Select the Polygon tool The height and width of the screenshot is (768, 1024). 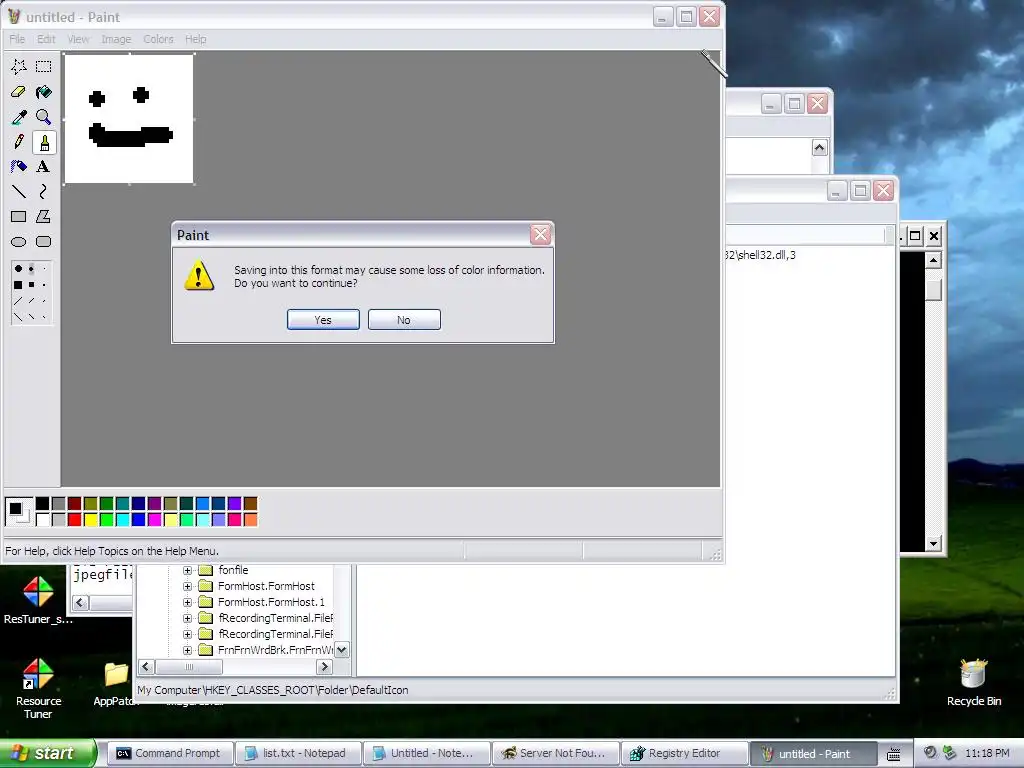pyautogui.click(x=44, y=217)
